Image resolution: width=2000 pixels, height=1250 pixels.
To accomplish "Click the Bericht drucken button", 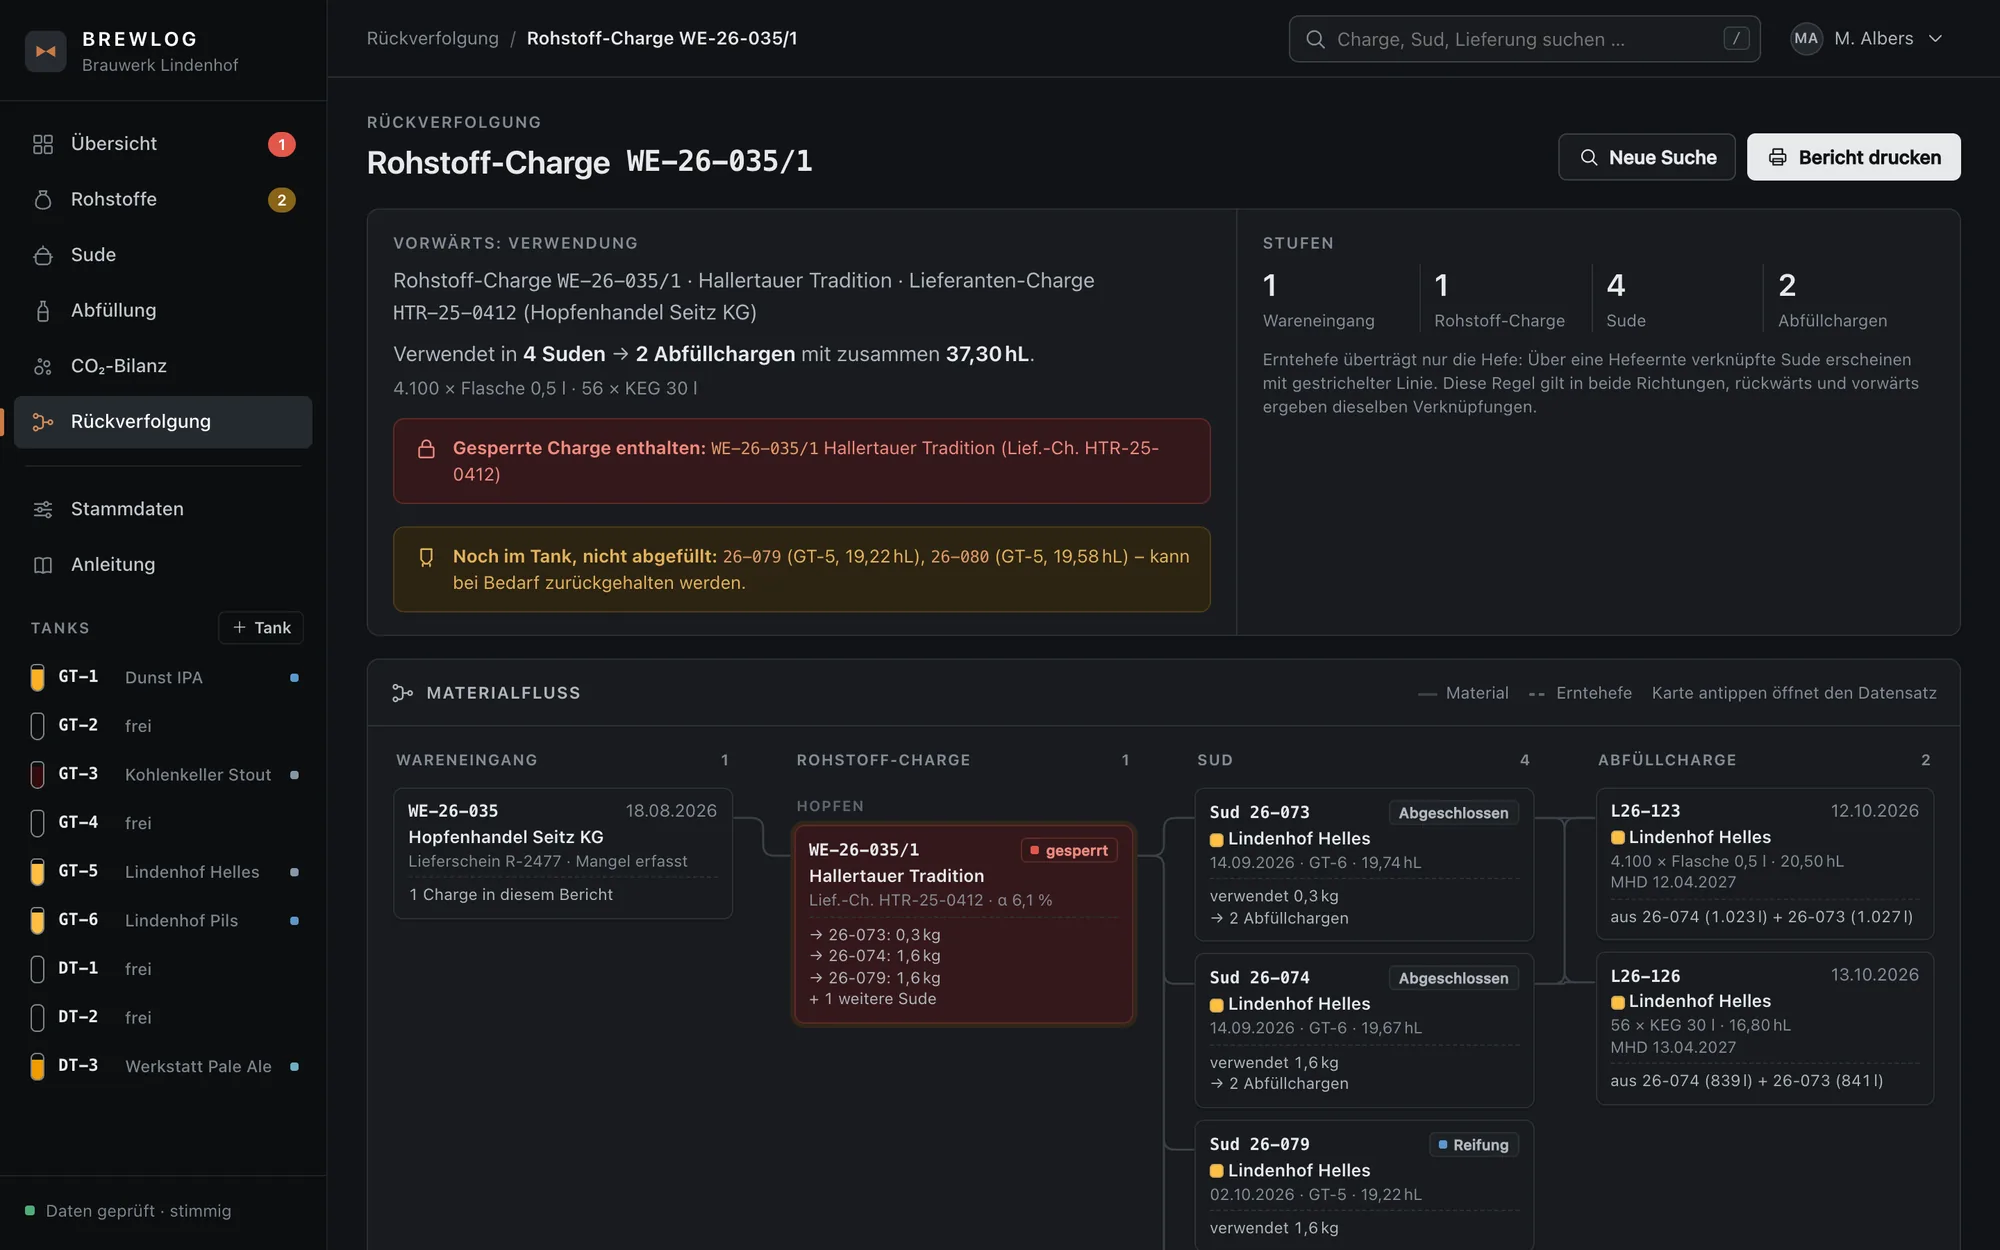I will (1853, 157).
